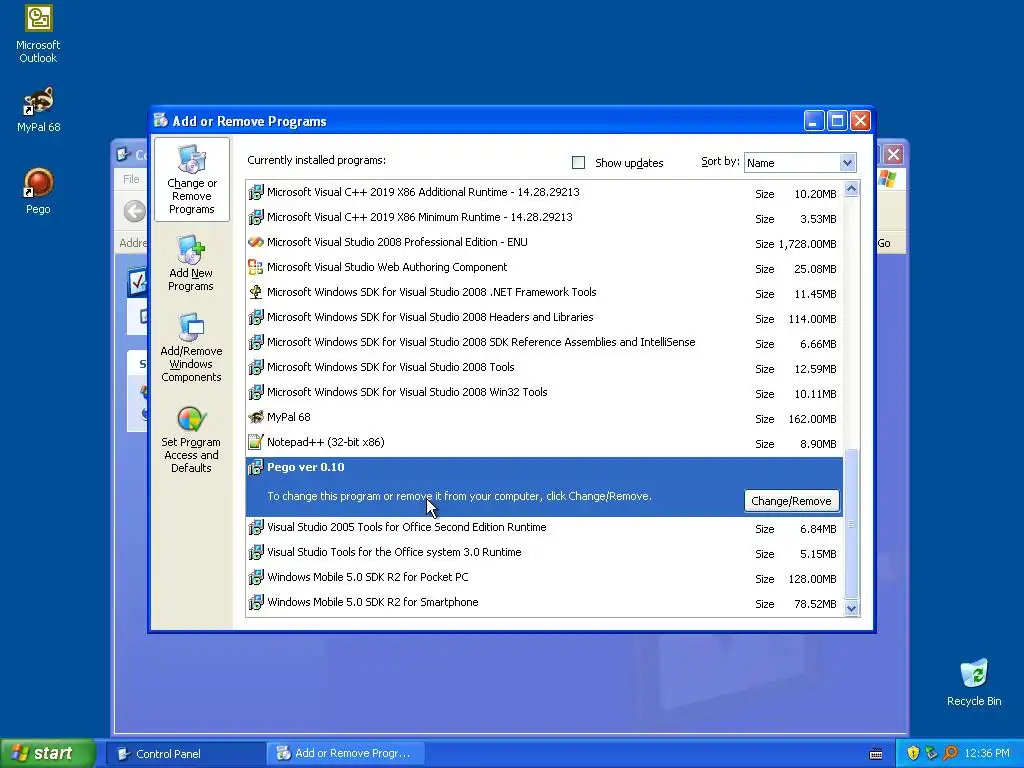Click the keyboard icon in taskbar
1024x768 pixels.
(x=876, y=754)
